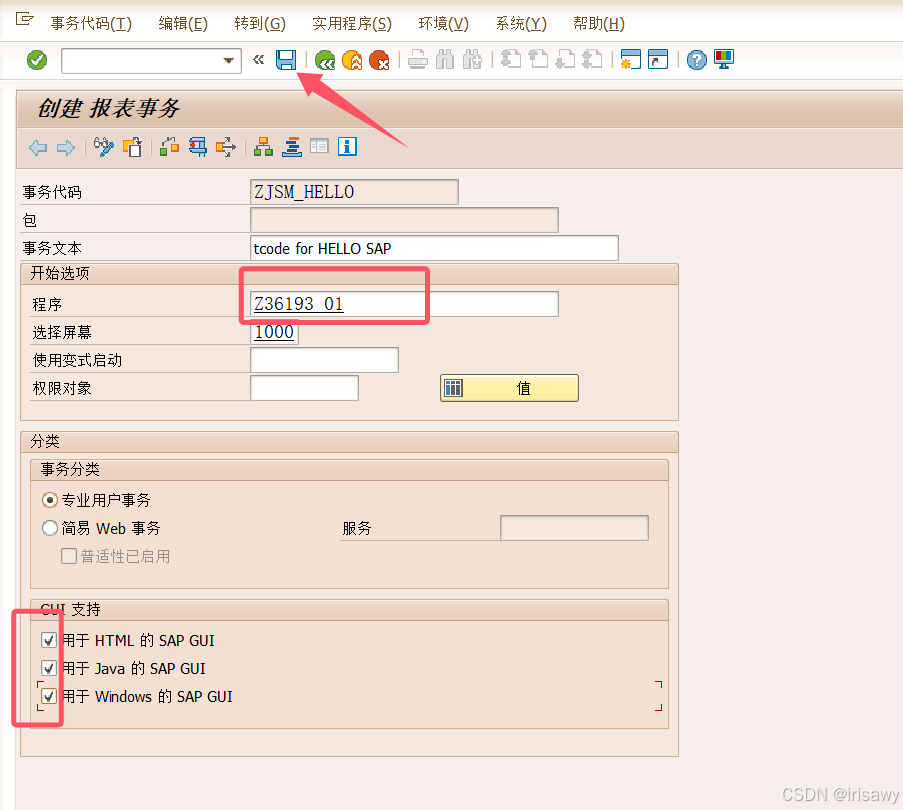Toggle the 普适性已启用 checkbox

tap(69, 556)
